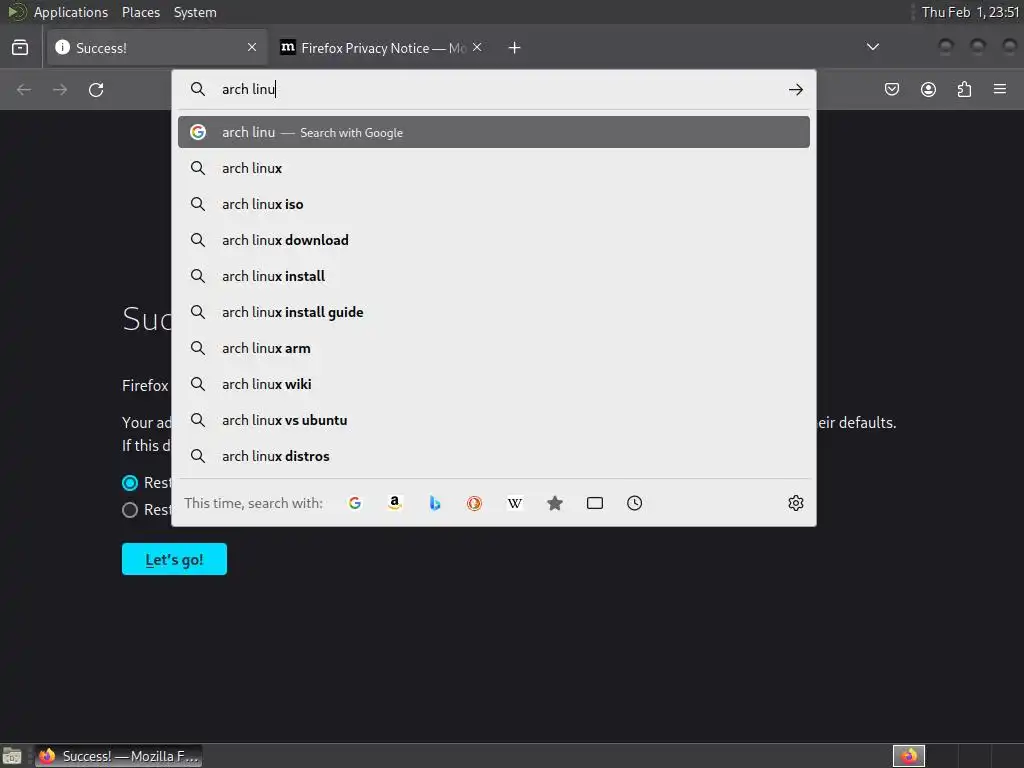The width and height of the screenshot is (1024, 768).
Task: Pick the 'arch linux distros' suggestion
Action: pos(494,455)
